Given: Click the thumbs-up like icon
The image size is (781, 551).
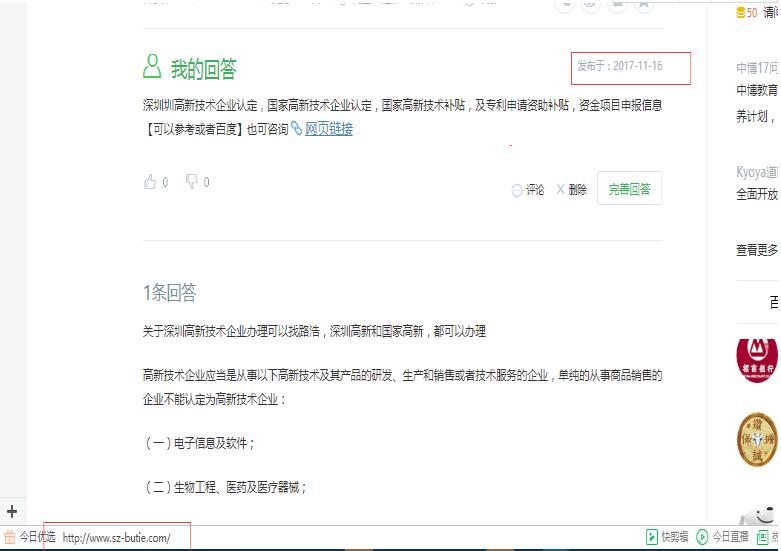Looking at the screenshot, I should point(150,181).
